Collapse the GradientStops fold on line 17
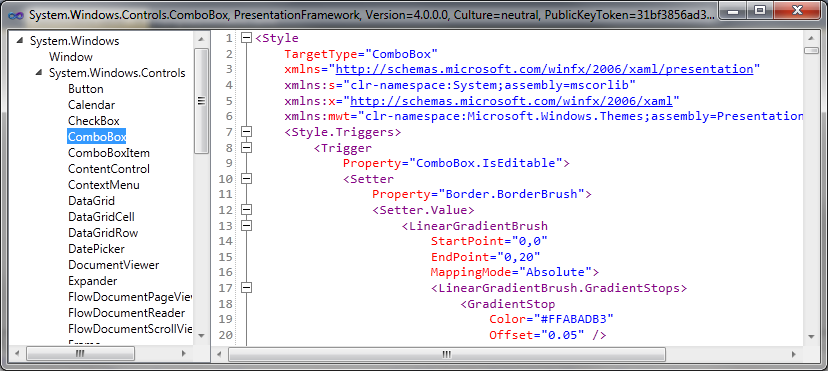Viewport: 828px width, 371px height. pos(246,288)
